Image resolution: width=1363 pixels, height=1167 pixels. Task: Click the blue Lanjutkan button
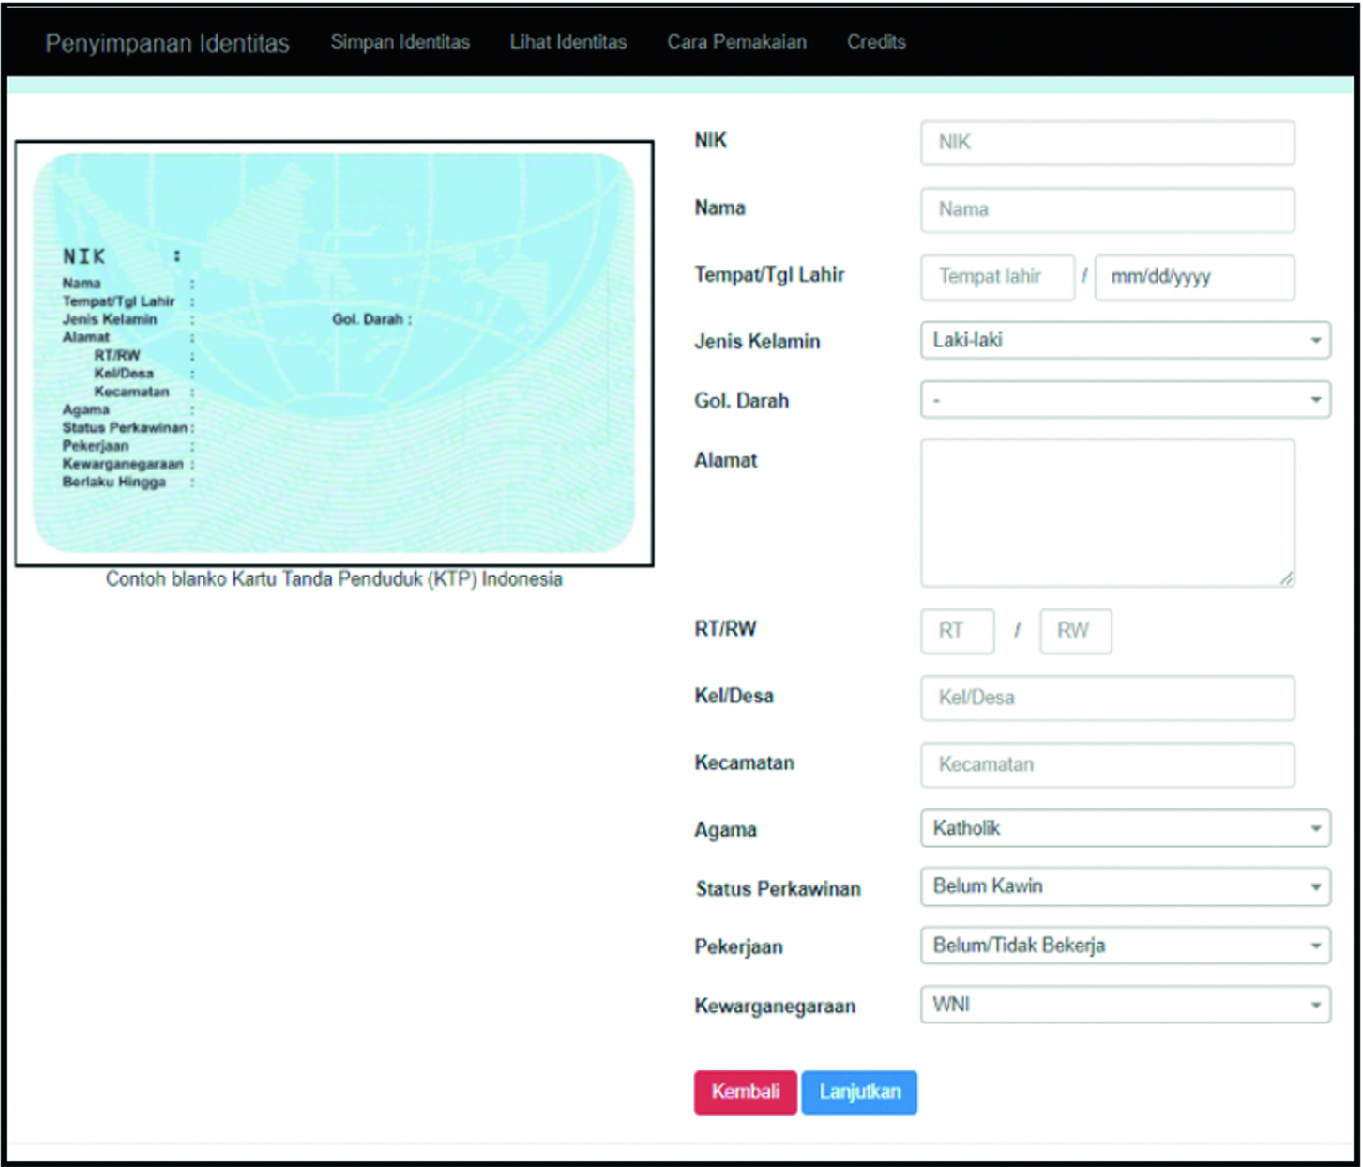click(x=859, y=1092)
